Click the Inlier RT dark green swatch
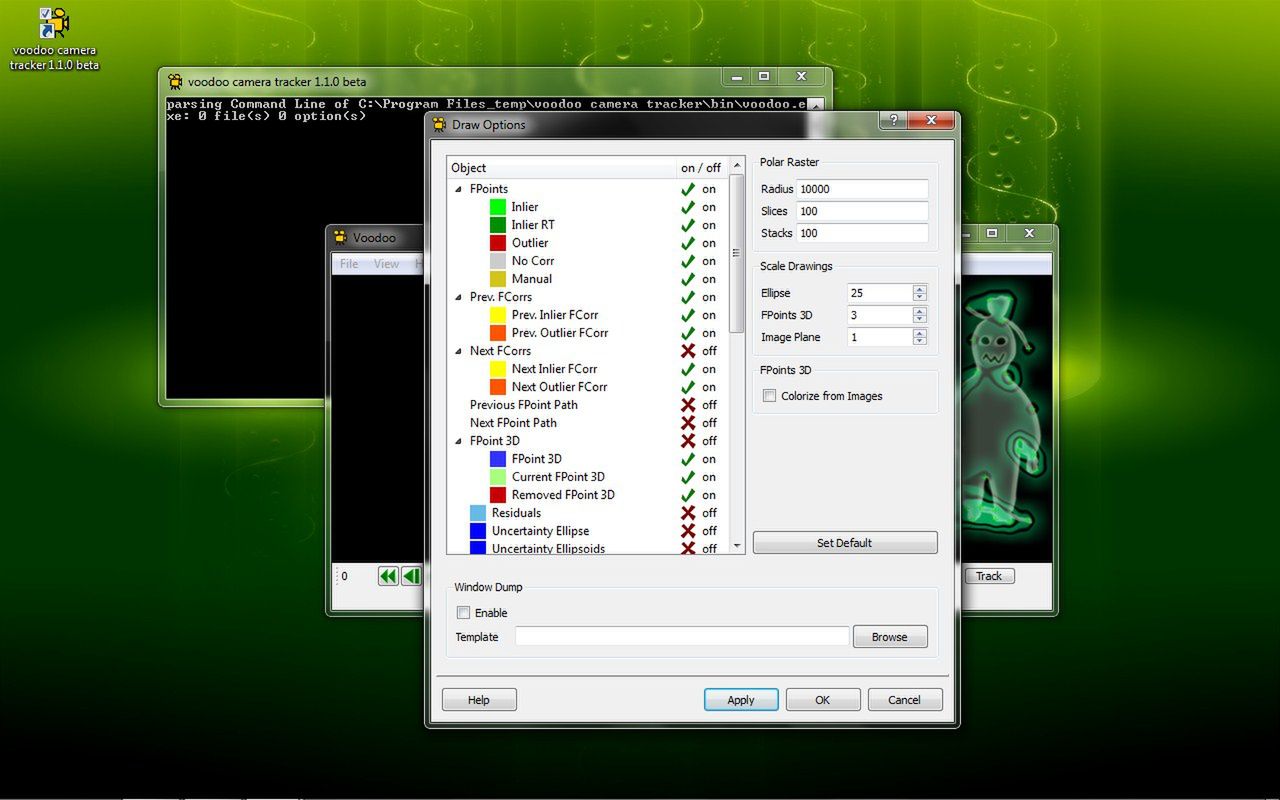Image resolution: width=1280 pixels, height=800 pixels. 498,225
